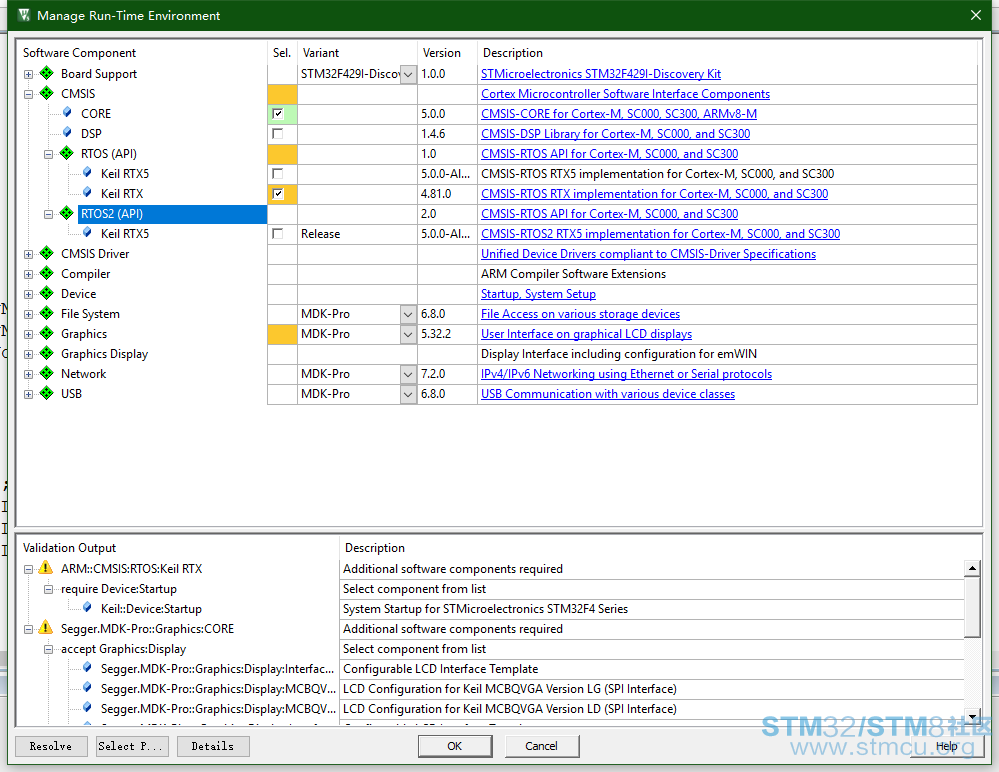
Task: Open the USB MDK-Pro variant dropdown
Action: [x=408, y=394]
